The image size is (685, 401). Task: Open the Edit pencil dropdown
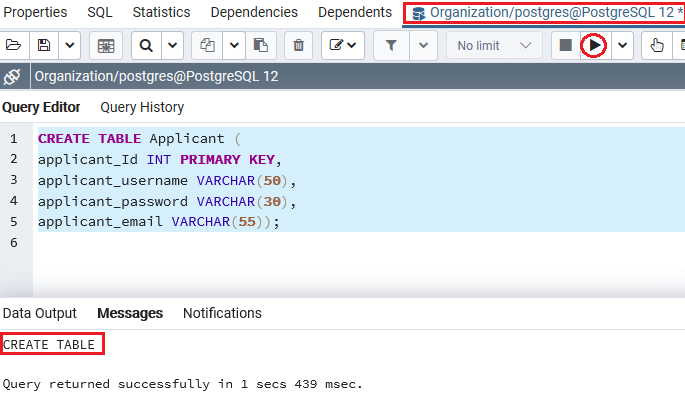coord(343,45)
